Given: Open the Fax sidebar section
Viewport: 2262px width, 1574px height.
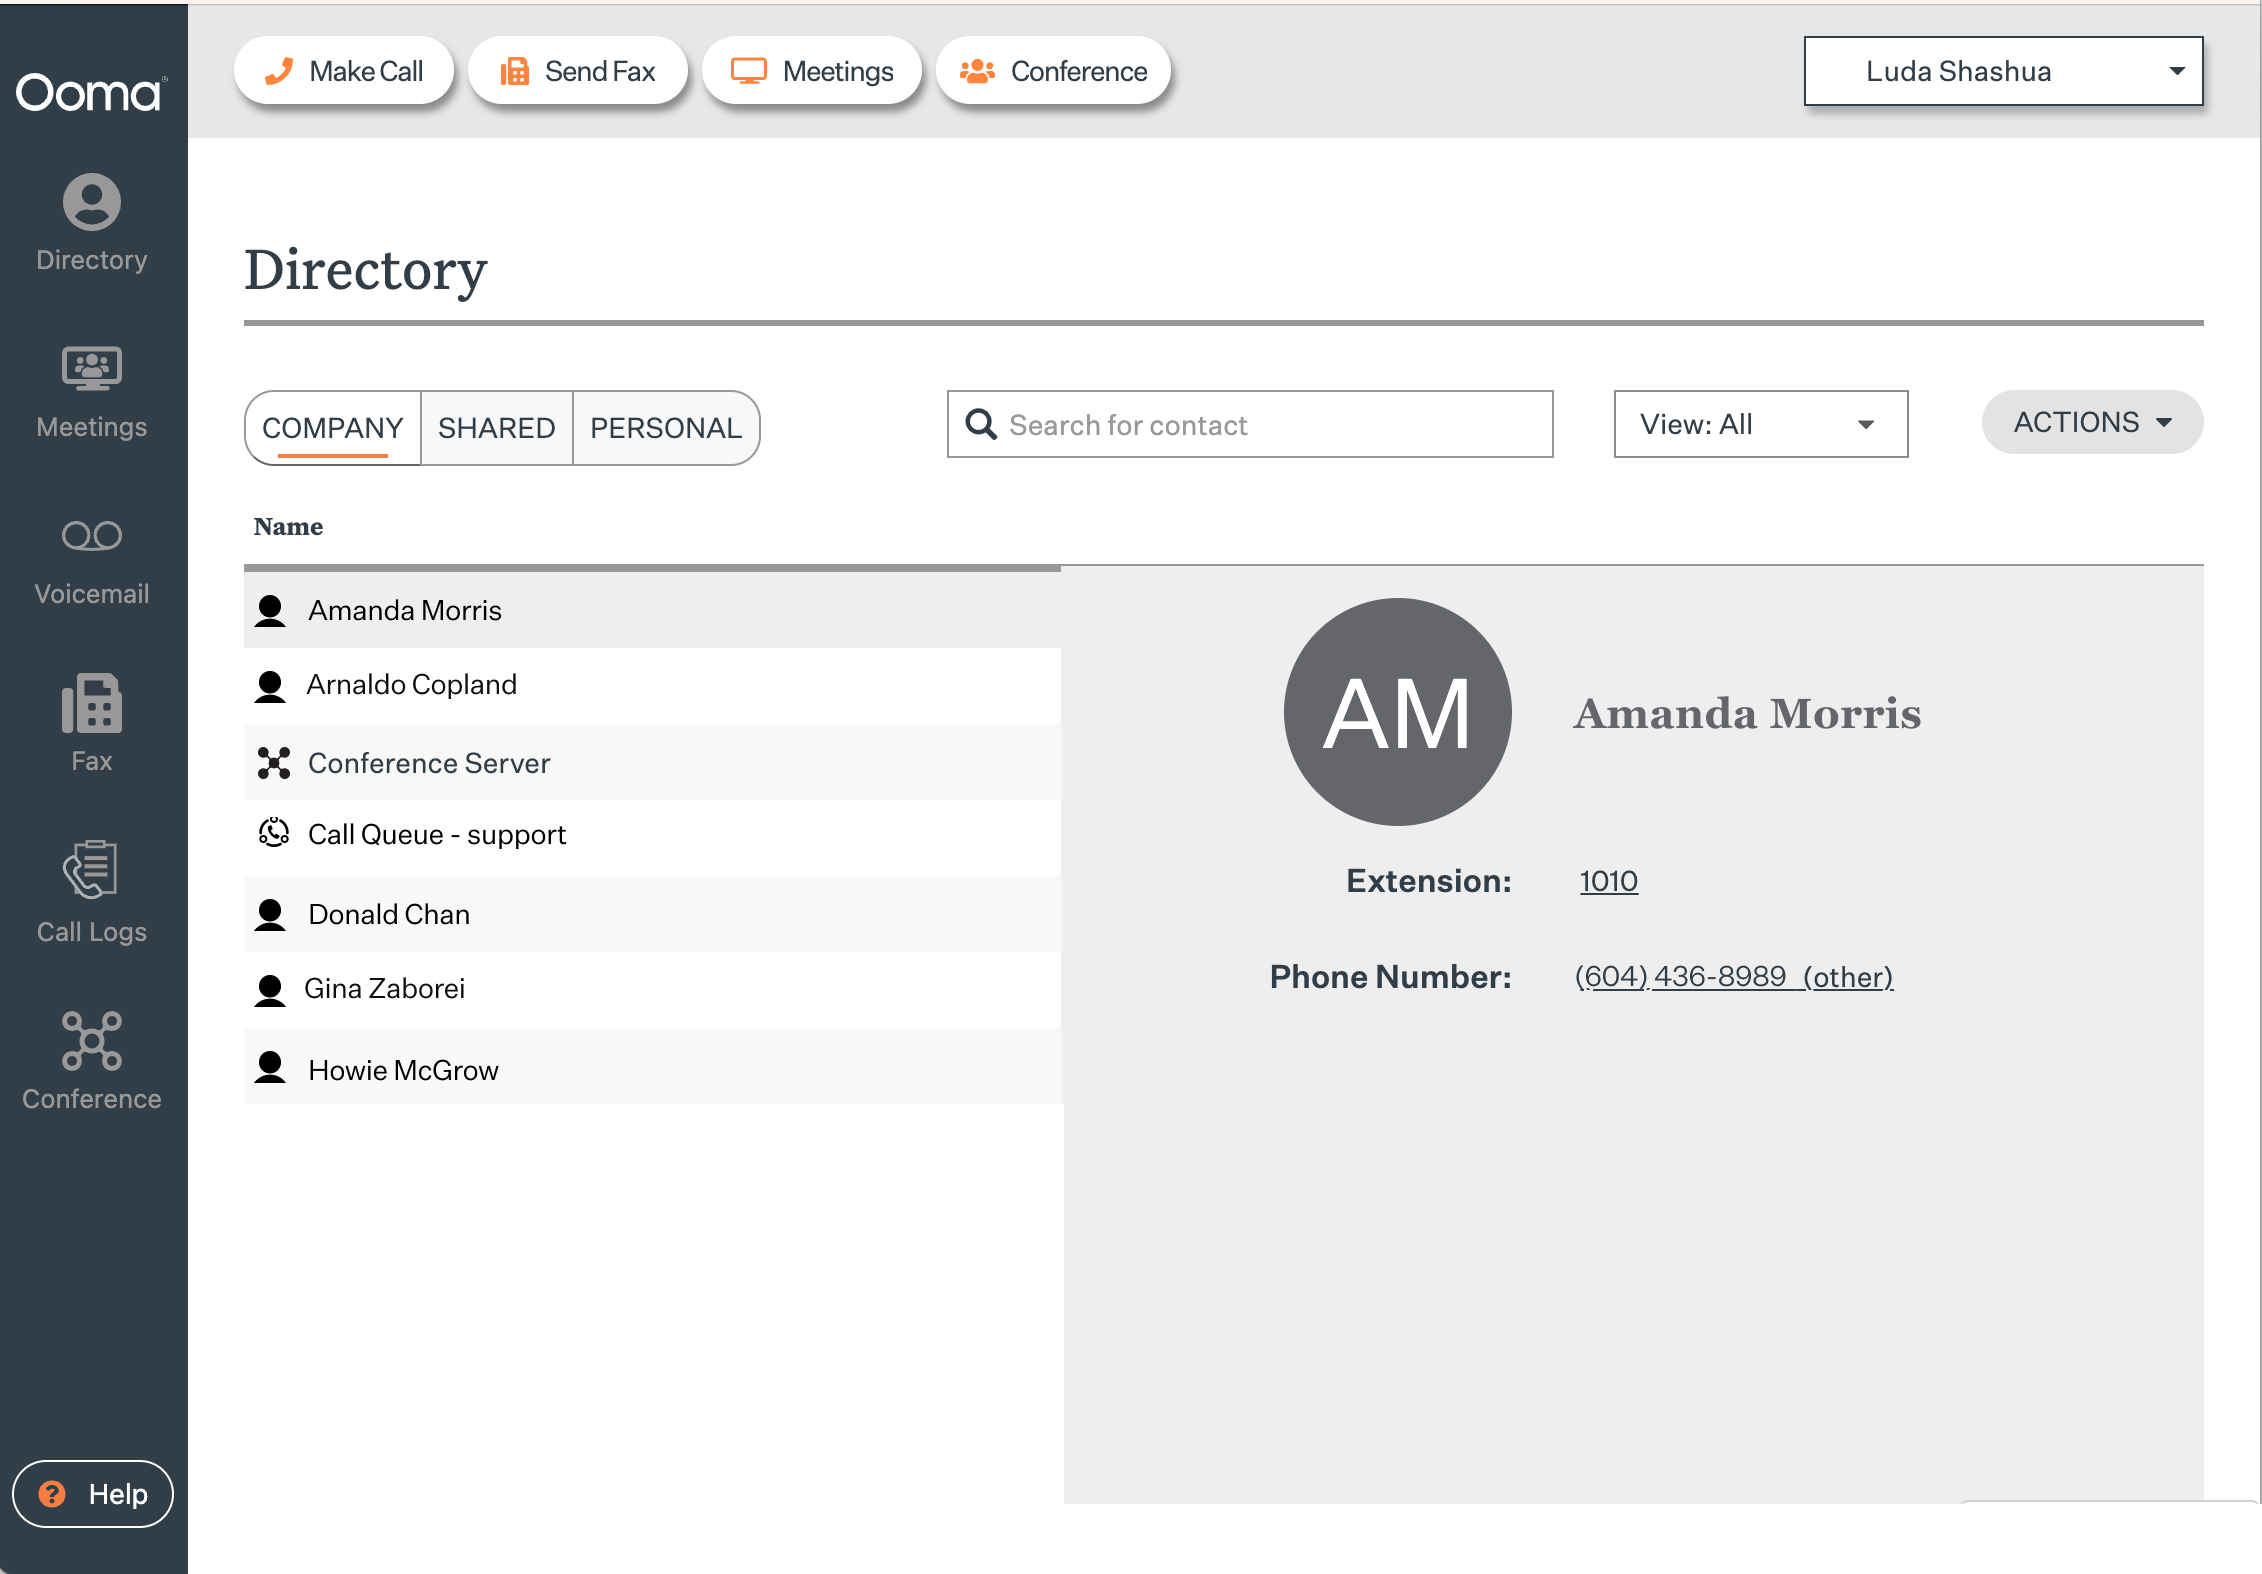Looking at the screenshot, I should pos(92,722).
